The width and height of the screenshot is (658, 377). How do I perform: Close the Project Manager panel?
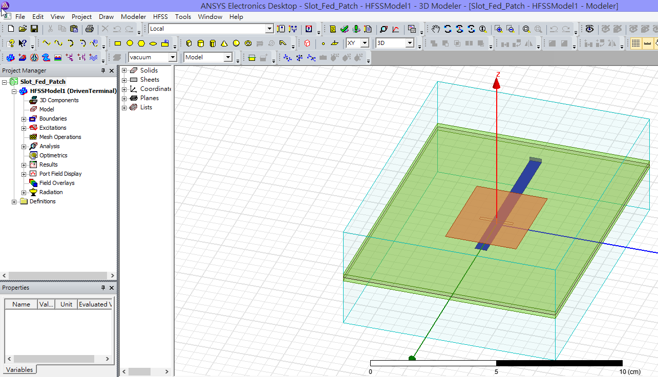click(x=112, y=71)
